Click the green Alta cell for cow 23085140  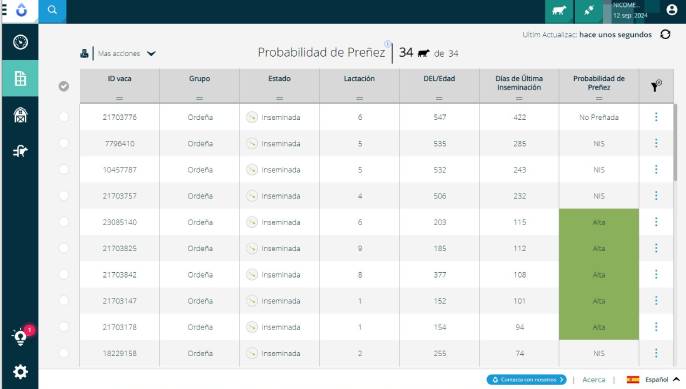[599, 222]
